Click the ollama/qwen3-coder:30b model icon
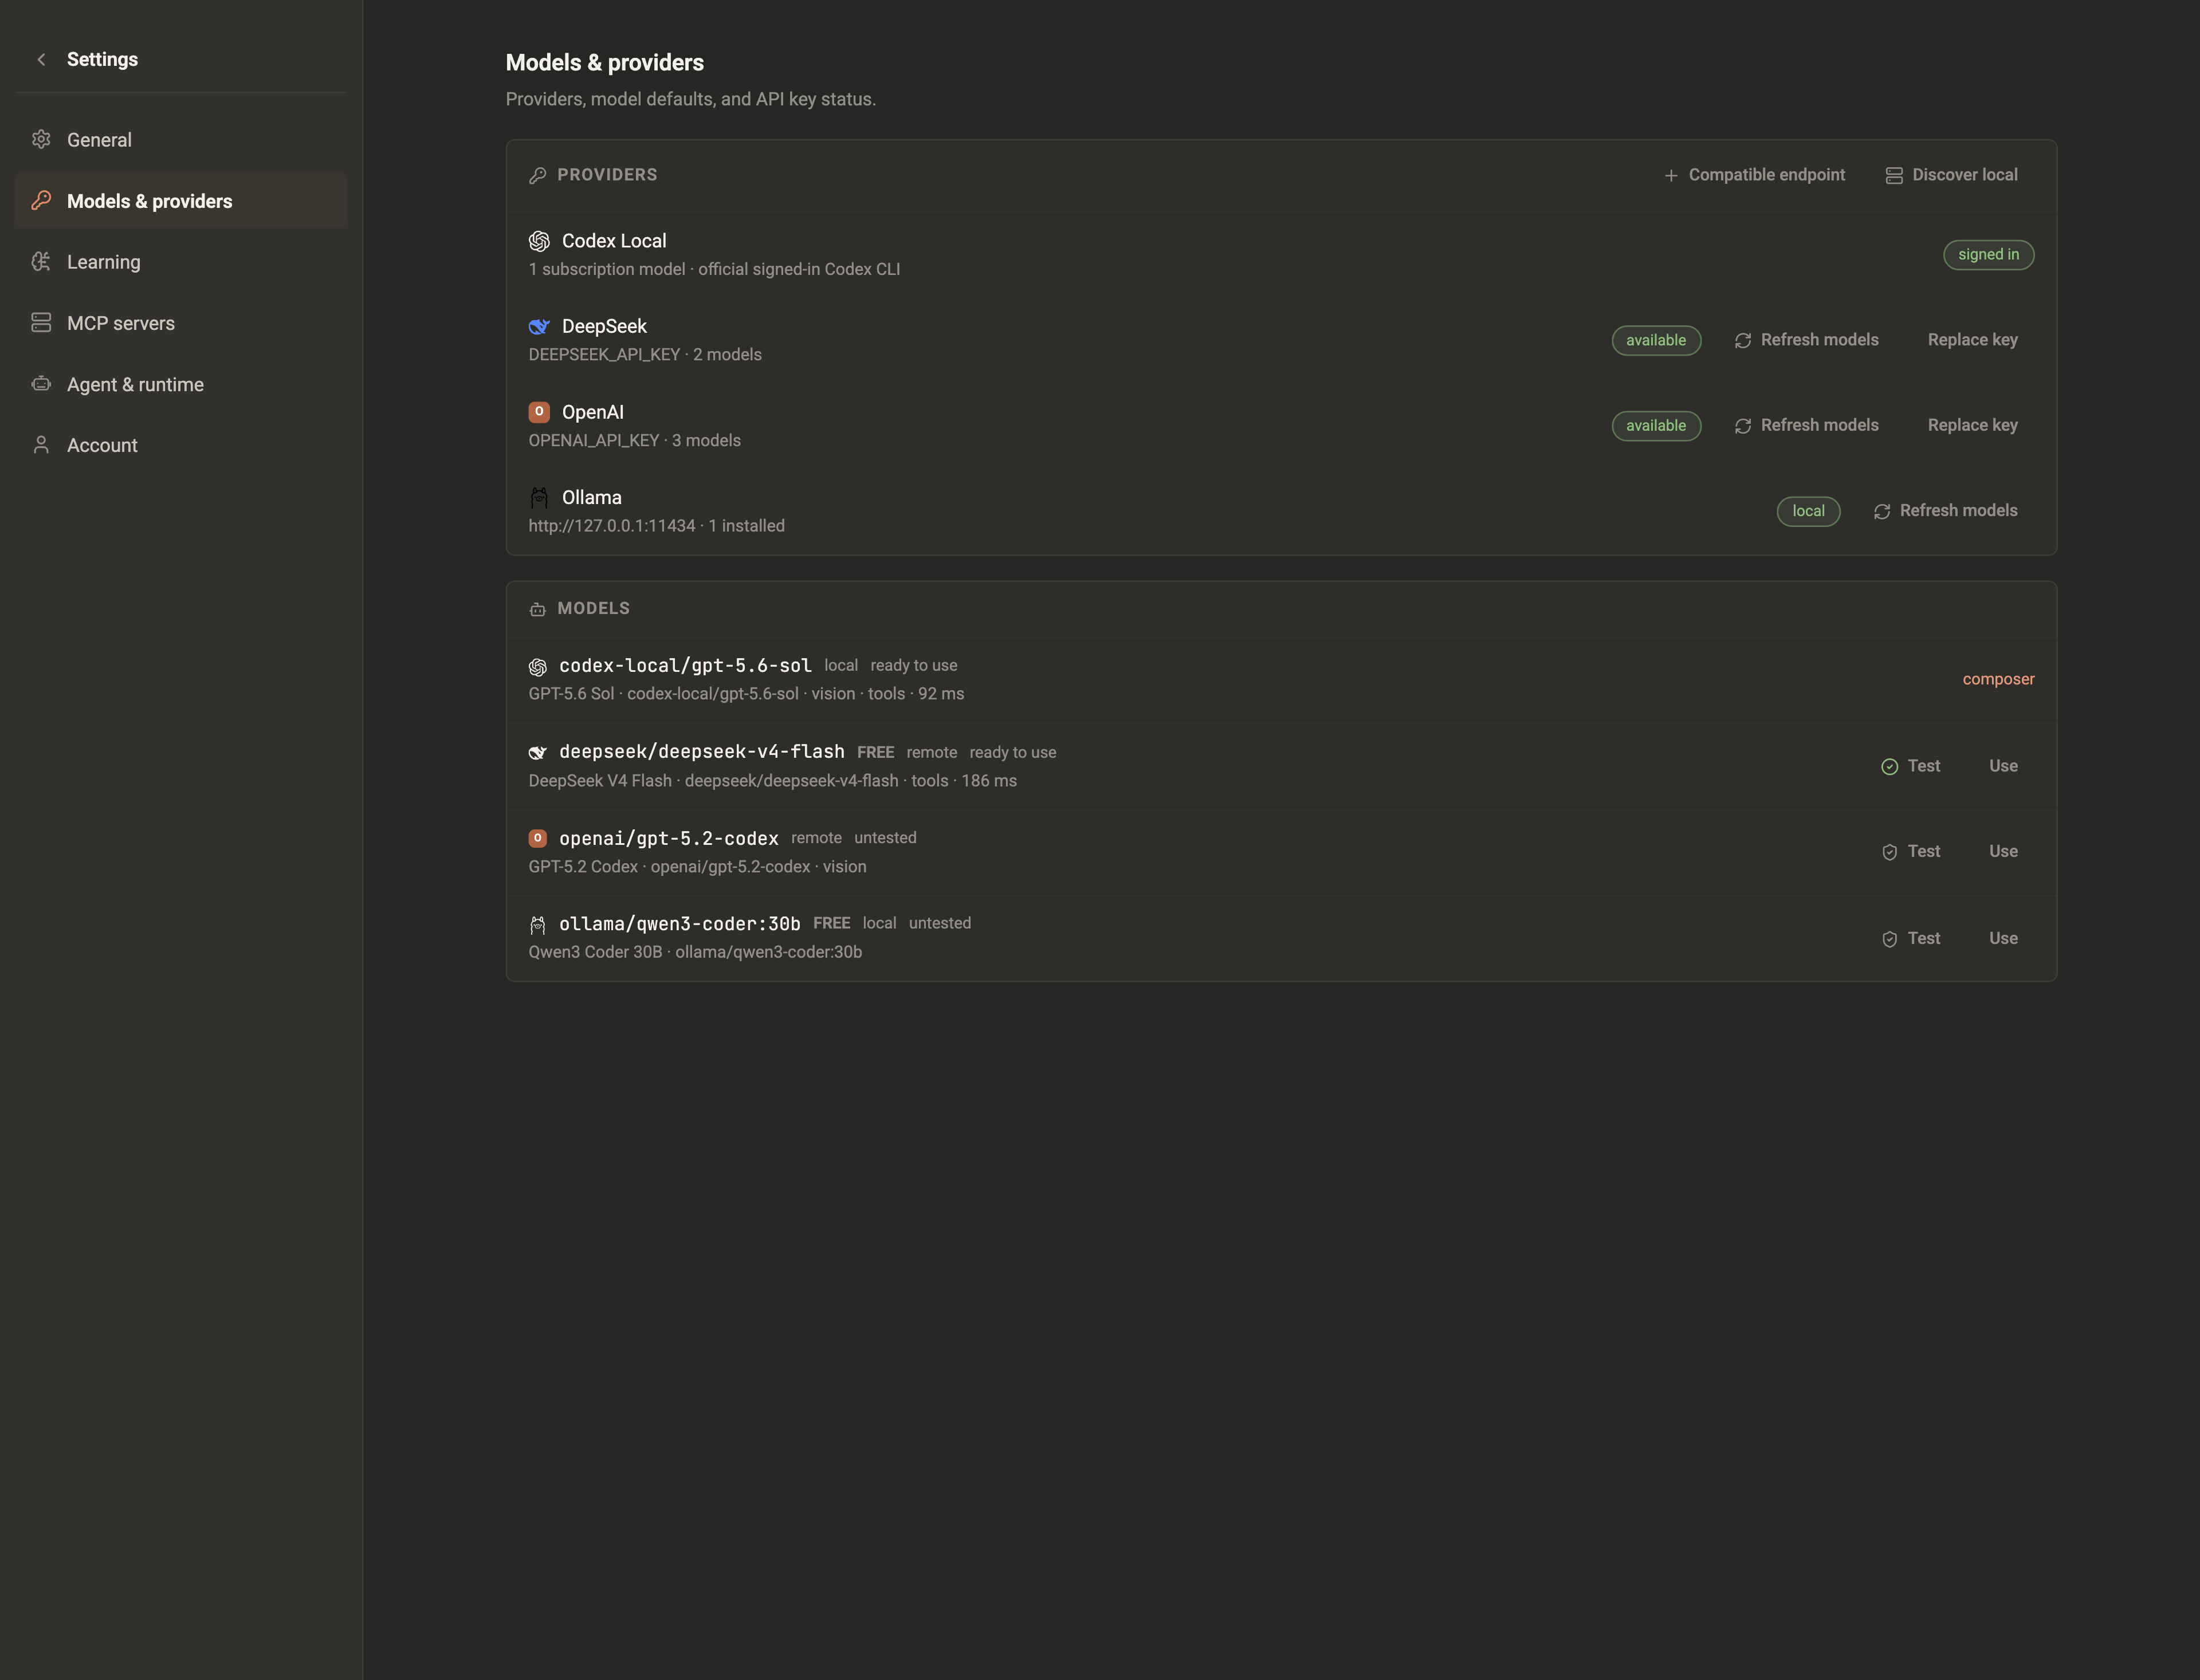The image size is (2200, 1680). pyautogui.click(x=538, y=925)
